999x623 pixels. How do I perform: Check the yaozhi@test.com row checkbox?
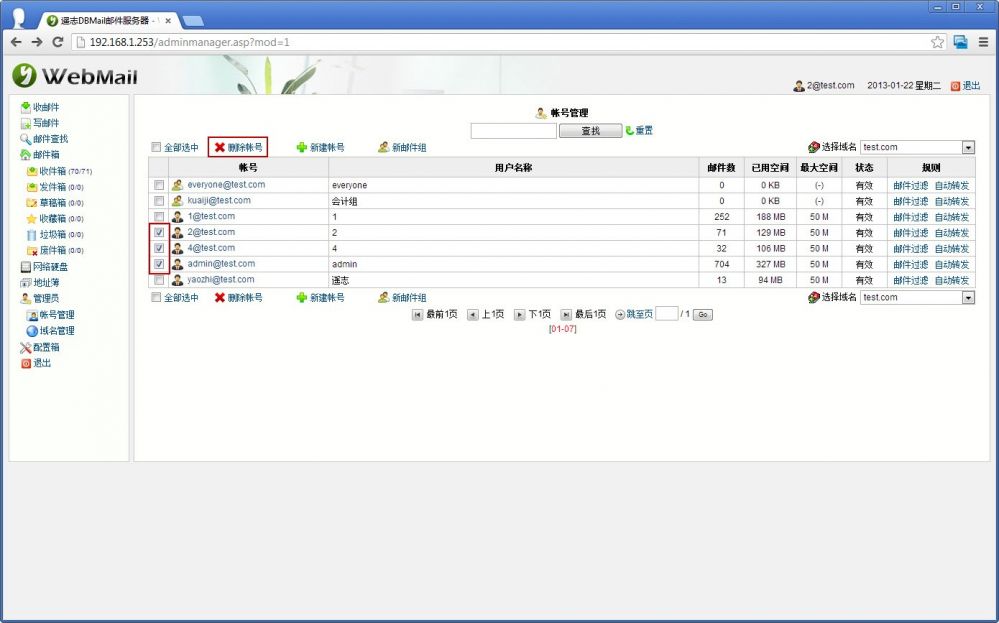point(159,280)
